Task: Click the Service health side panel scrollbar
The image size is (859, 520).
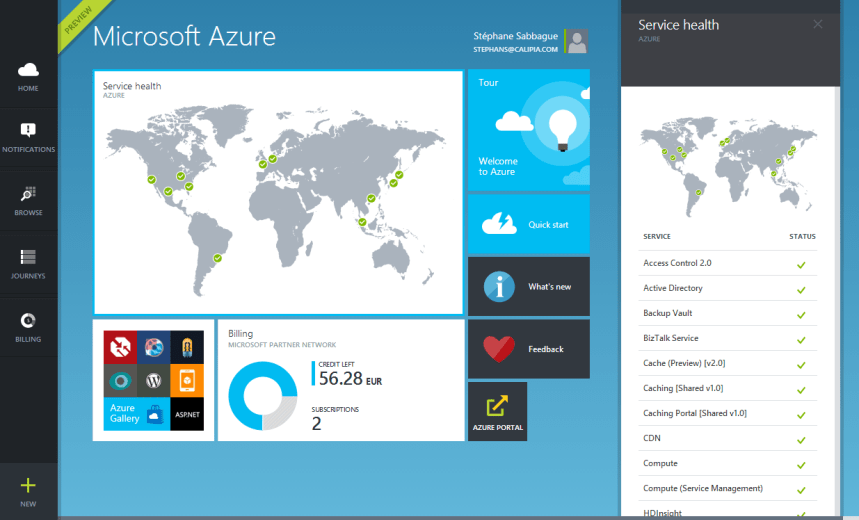Action: pos(837,301)
